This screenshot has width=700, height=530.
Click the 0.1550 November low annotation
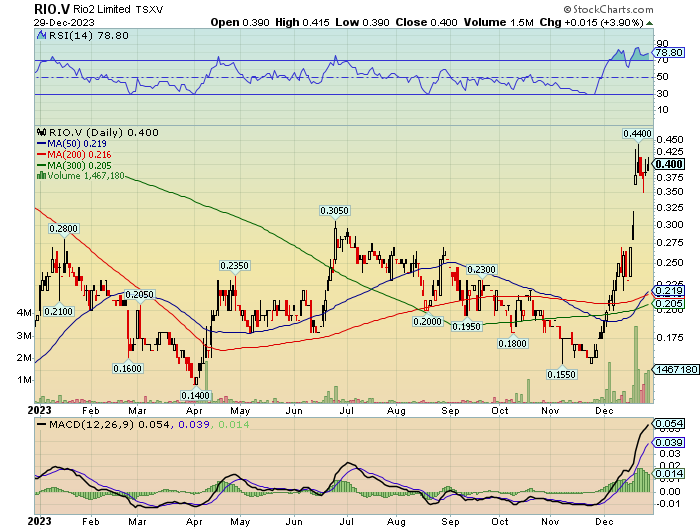562,374
